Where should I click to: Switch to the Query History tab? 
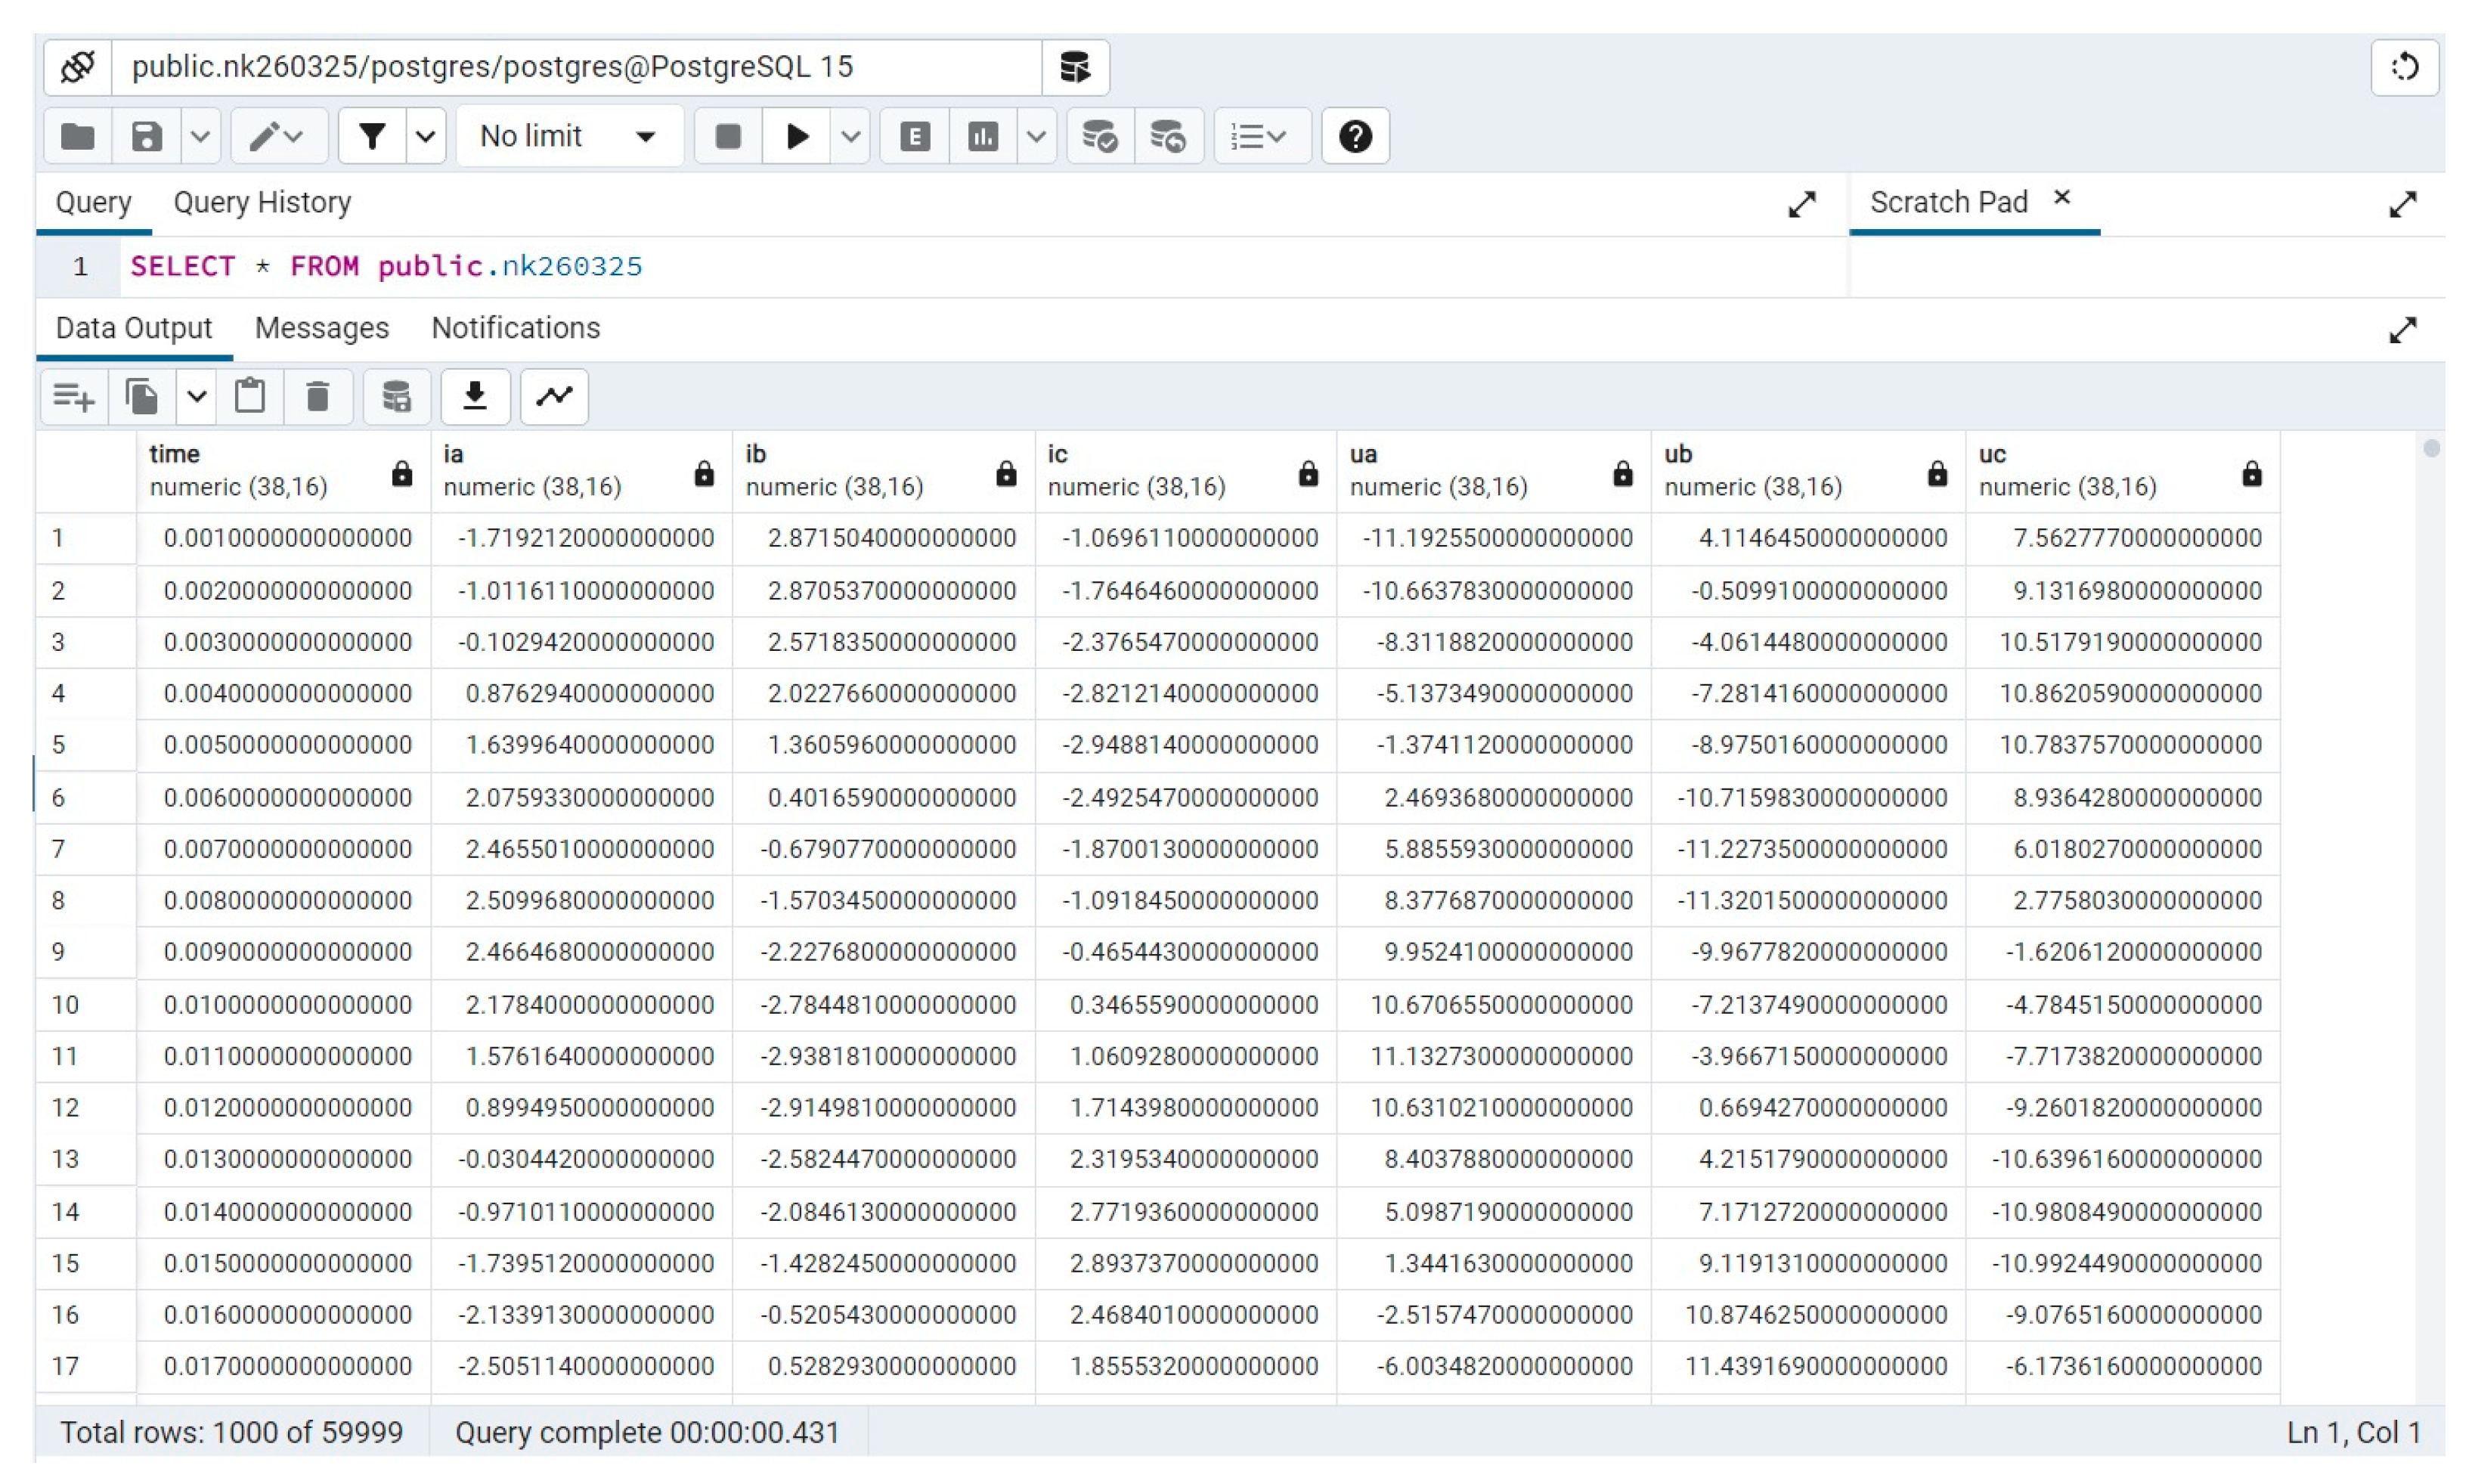262,203
